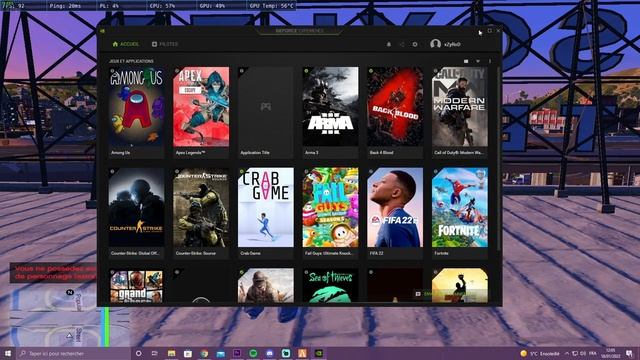Click the "FIFA 22" caption text
The width and height of the screenshot is (640, 360).
[376, 253]
